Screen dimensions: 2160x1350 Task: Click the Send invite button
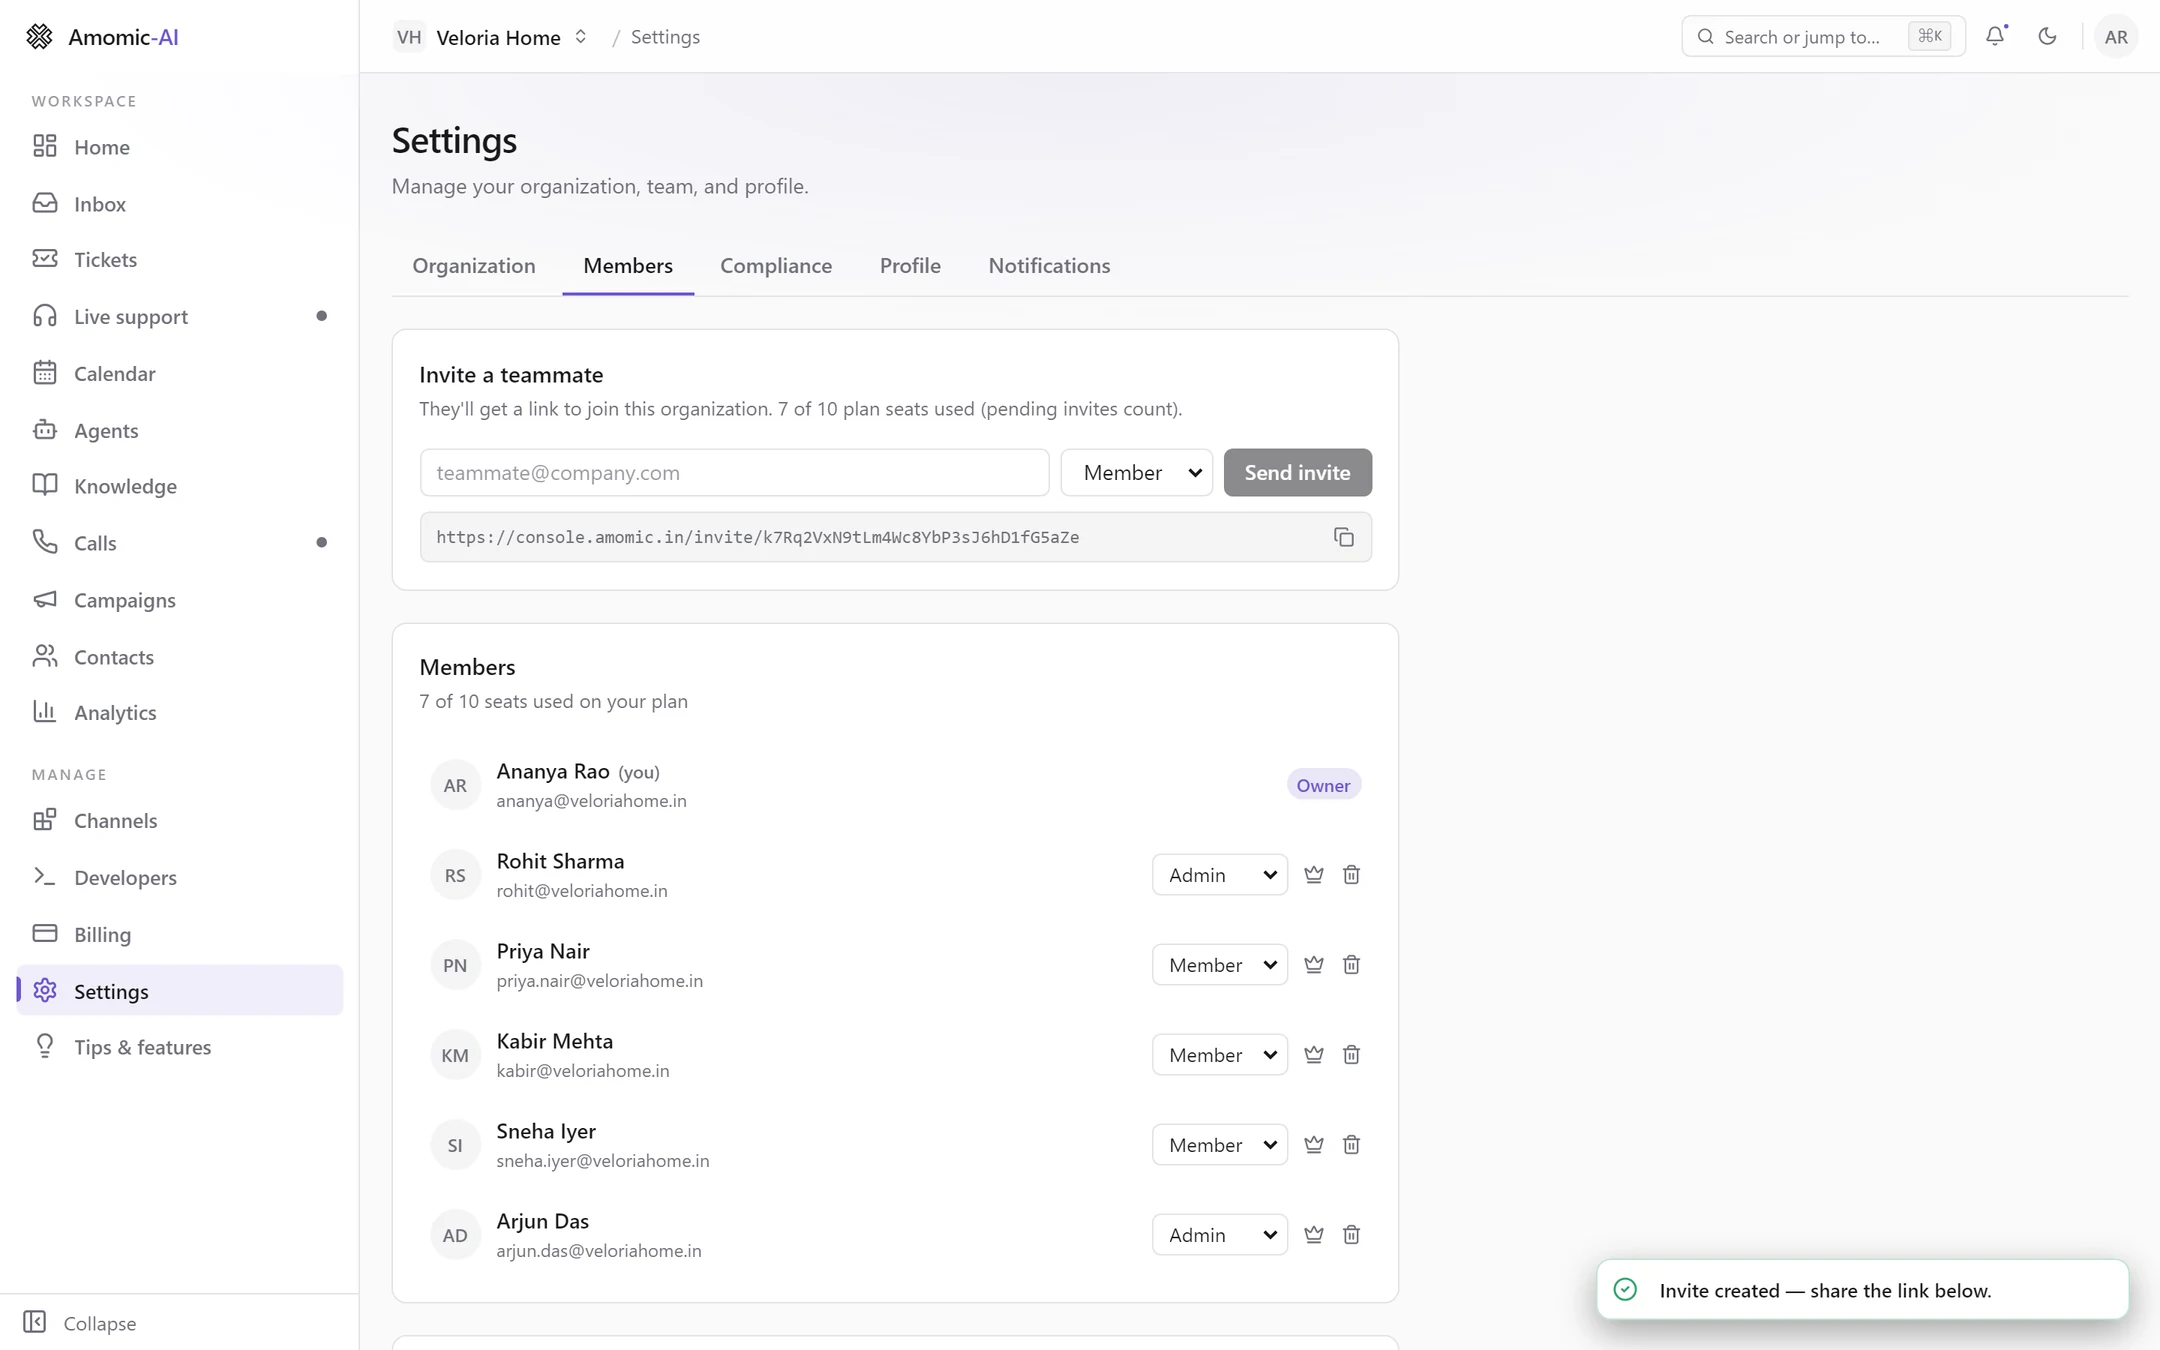(1297, 472)
